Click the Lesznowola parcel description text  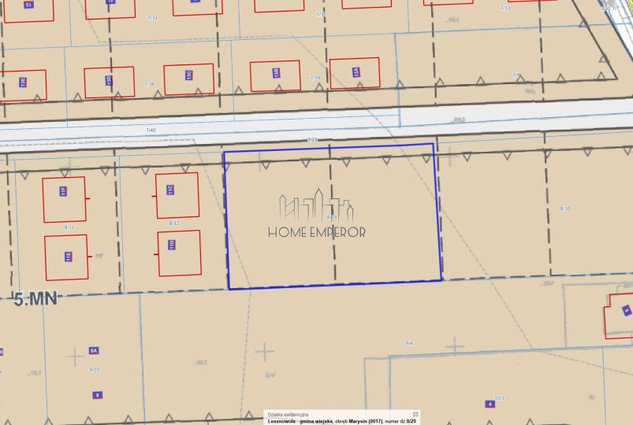340,421
